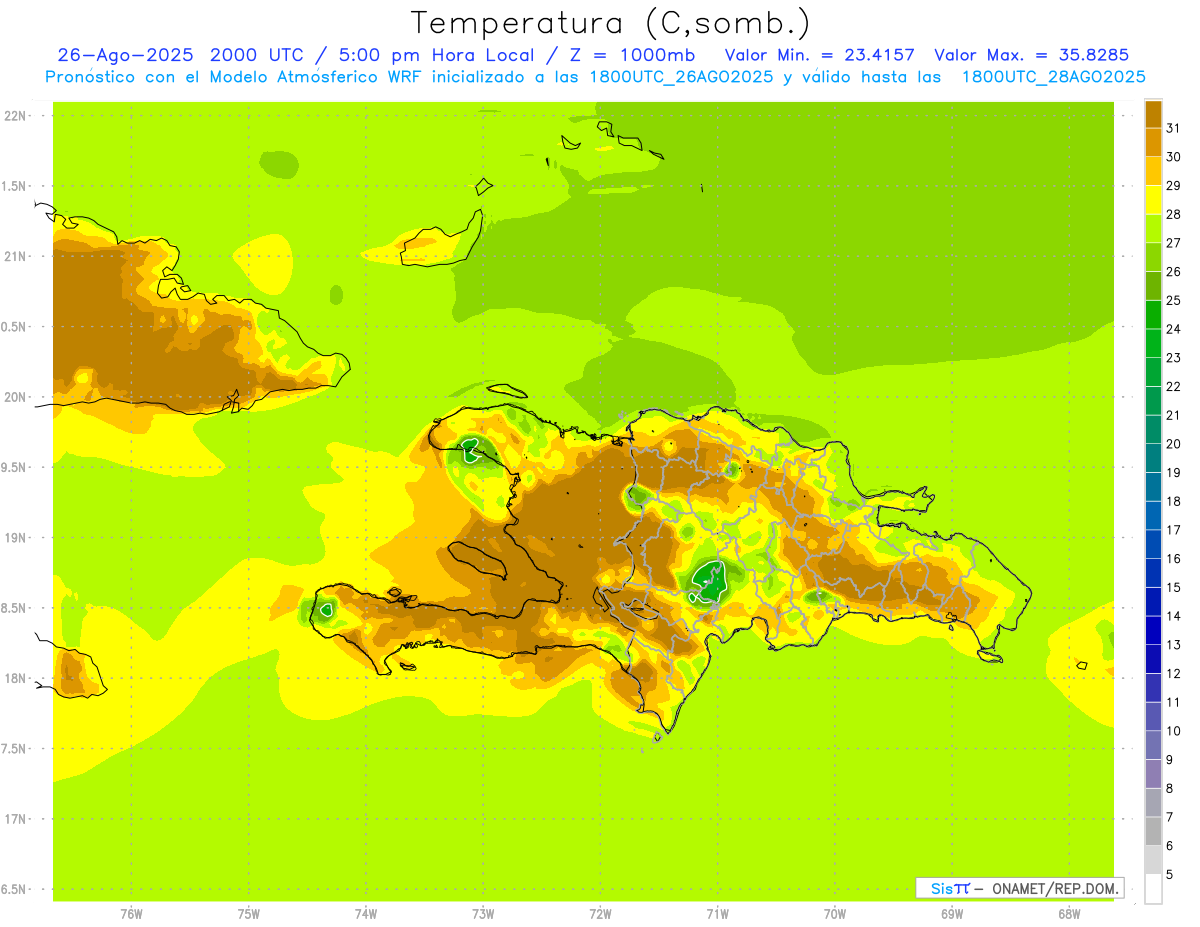Click the colorbar label '31'
The width and height of the screenshot is (1200, 927).
point(1174,128)
